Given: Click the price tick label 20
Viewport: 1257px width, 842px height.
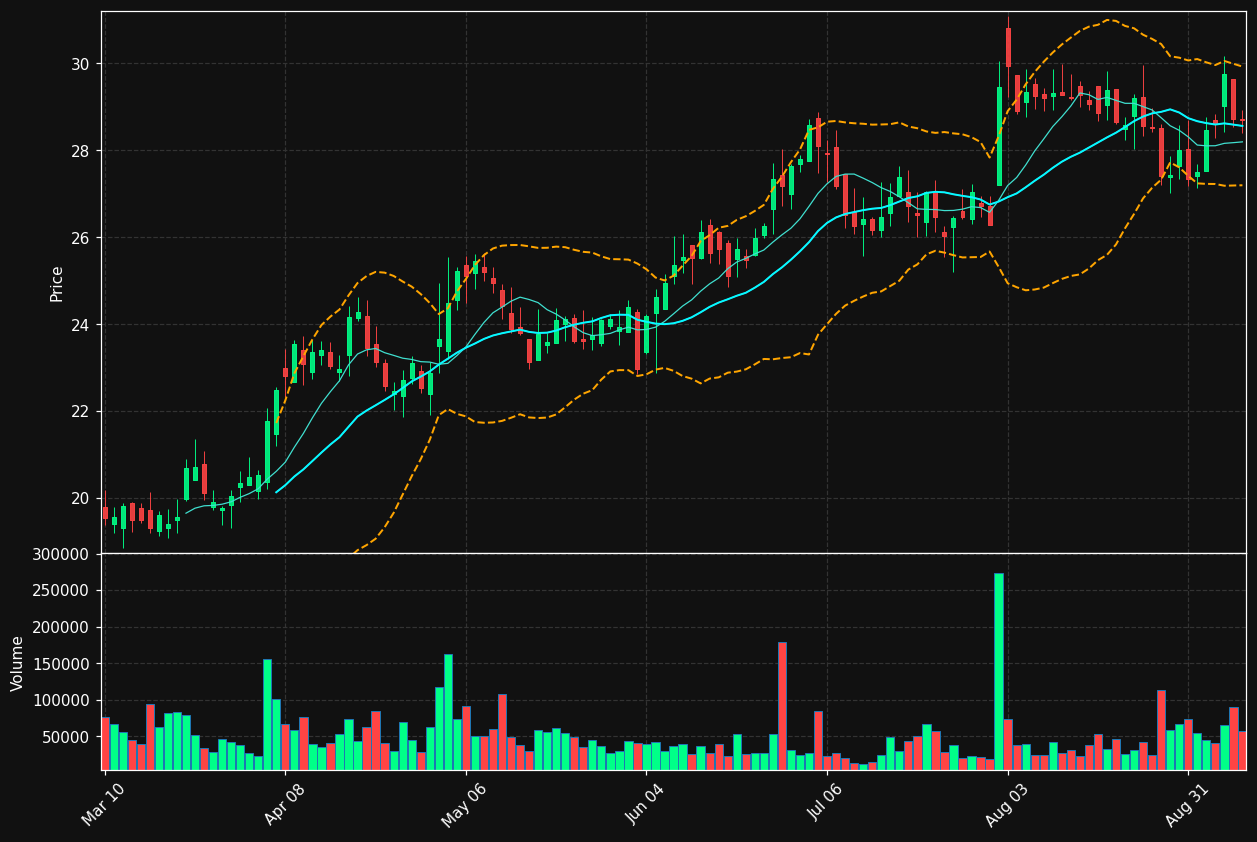Looking at the screenshot, I should 80,499.
